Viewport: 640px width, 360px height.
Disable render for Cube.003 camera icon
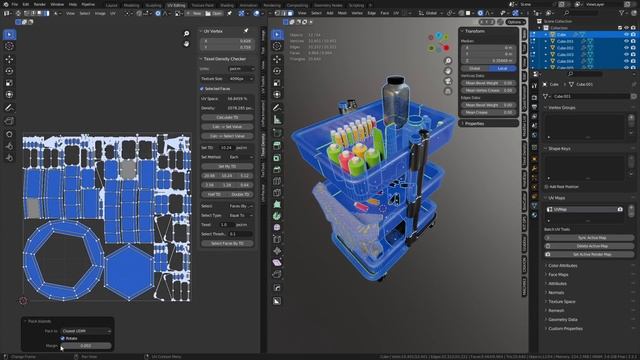(x=633, y=54)
